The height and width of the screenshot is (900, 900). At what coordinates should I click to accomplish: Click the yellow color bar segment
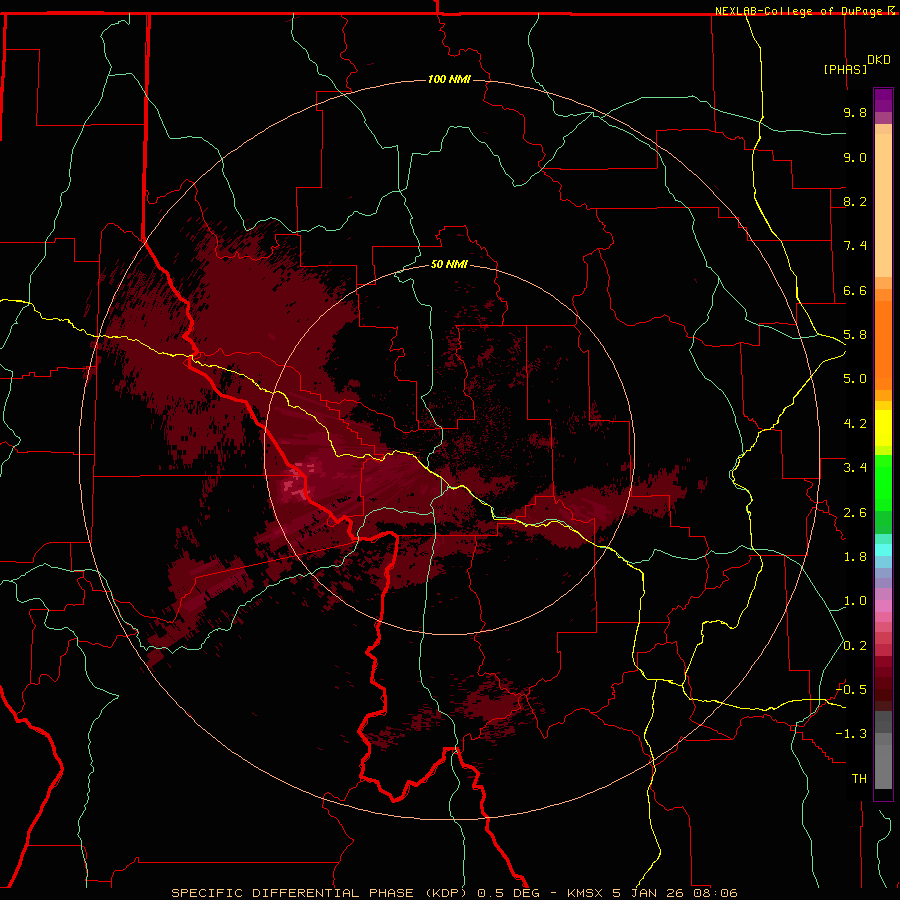(x=883, y=428)
